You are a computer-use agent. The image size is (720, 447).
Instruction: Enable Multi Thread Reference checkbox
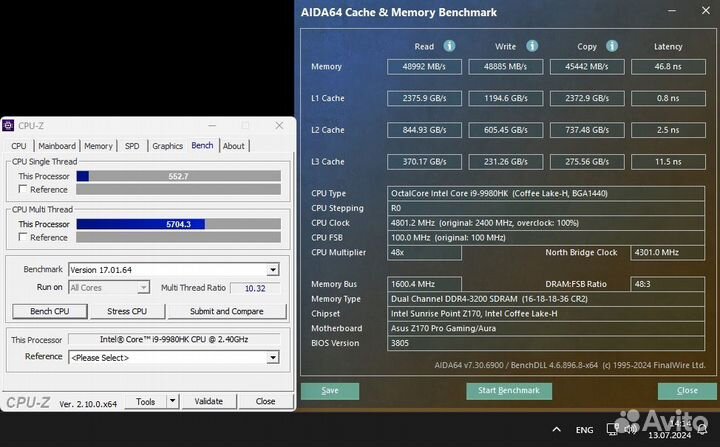click(22, 237)
